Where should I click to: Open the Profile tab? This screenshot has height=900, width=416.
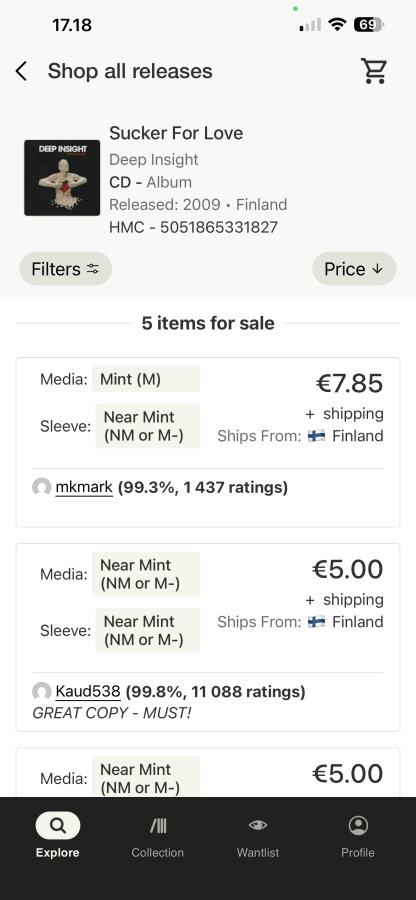(357, 835)
